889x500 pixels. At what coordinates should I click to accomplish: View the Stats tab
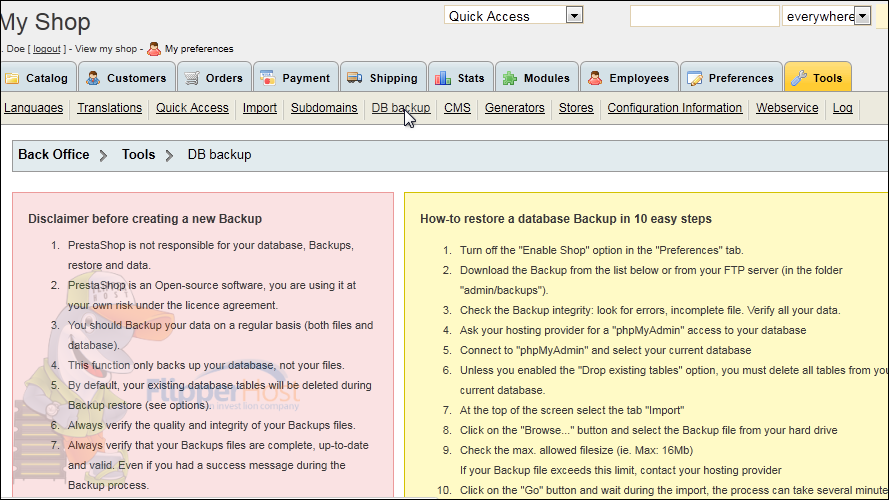(x=461, y=77)
